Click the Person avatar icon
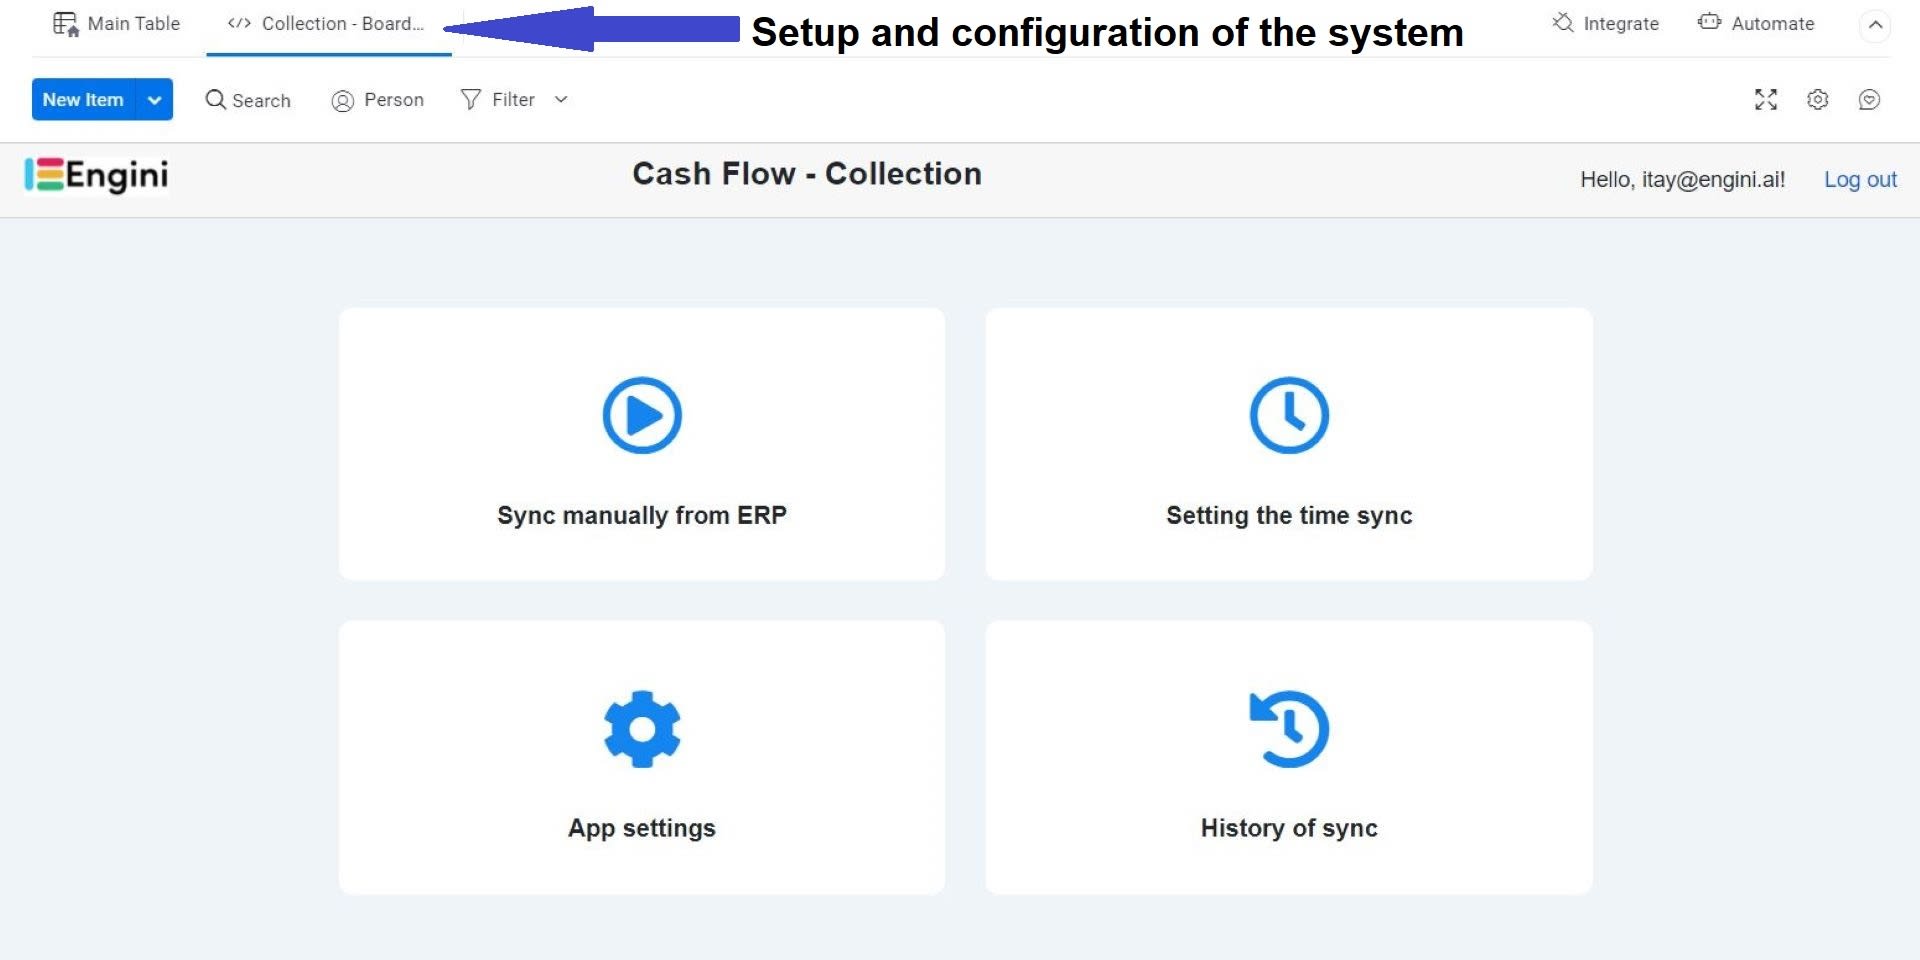Viewport: 1920px width, 960px height. pyautogui.click(x=343, y=100)
